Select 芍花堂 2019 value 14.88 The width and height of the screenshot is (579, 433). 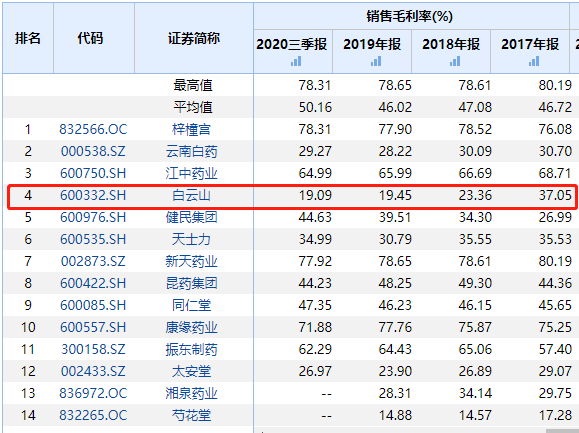395,415
